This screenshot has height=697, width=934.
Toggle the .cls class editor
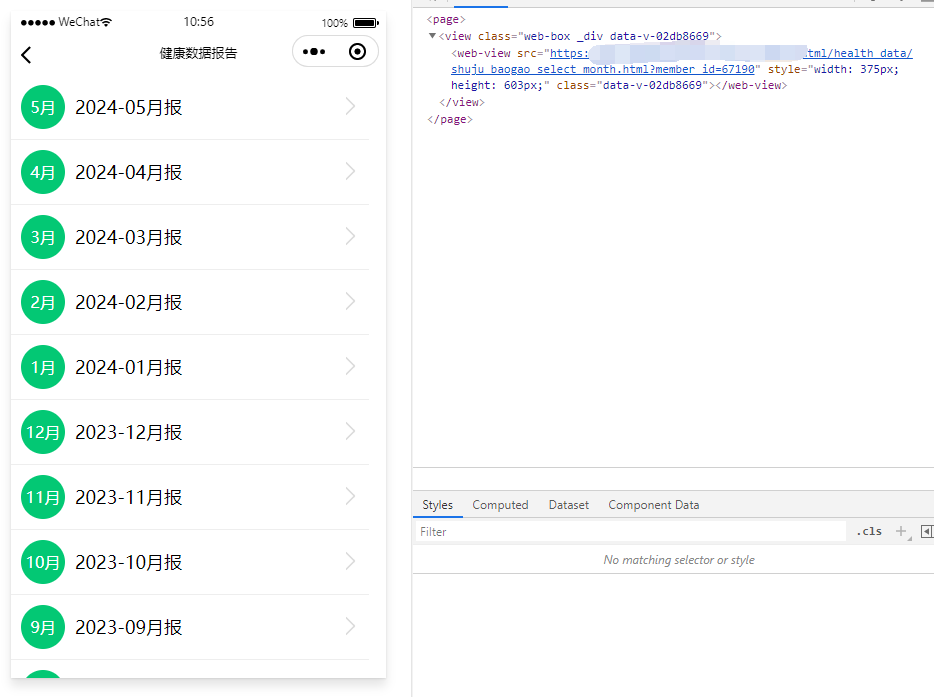(869, 531)
